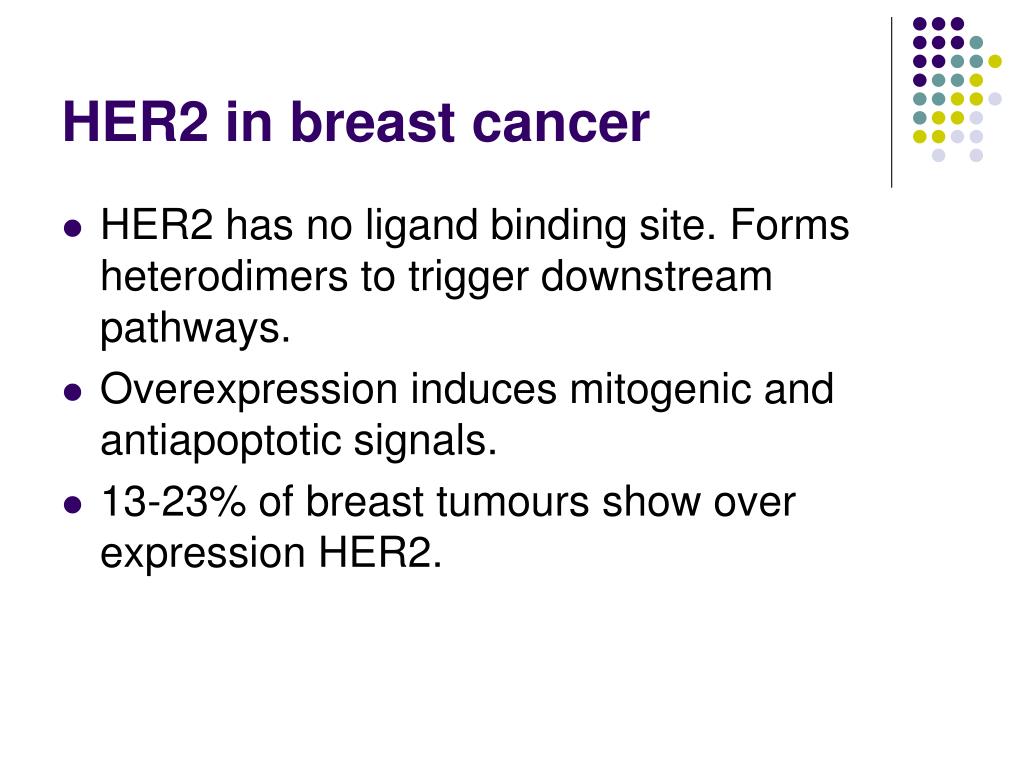Click the word 'heterodimers' in first bullet
This screenshot has height=768, width=1024.
coord(224,276)
